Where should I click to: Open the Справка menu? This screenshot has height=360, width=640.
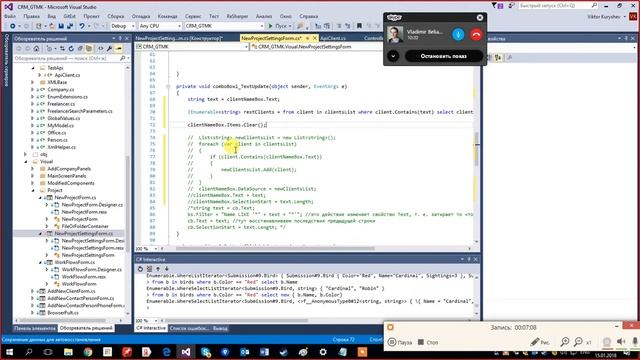309,16
